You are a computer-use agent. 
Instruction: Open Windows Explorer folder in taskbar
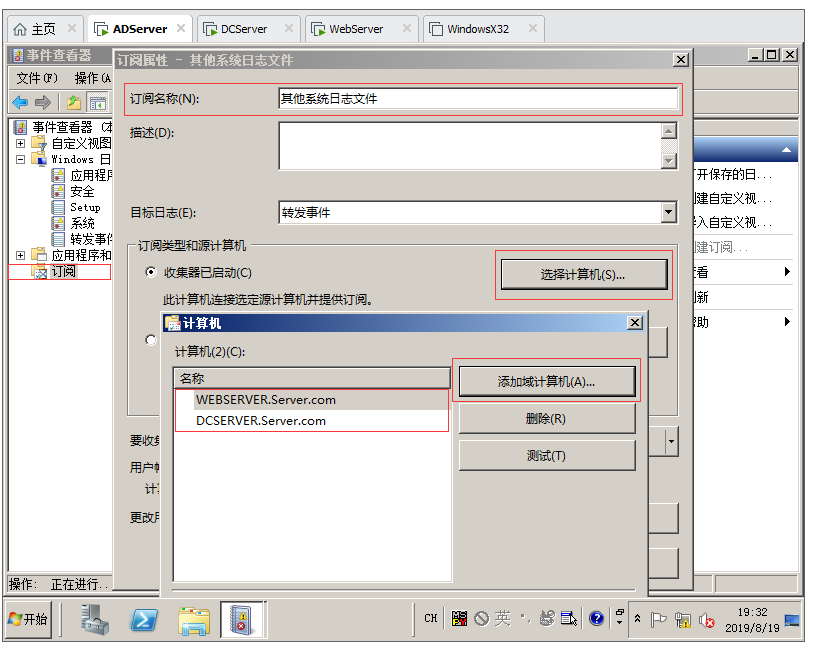click(193, 620)
